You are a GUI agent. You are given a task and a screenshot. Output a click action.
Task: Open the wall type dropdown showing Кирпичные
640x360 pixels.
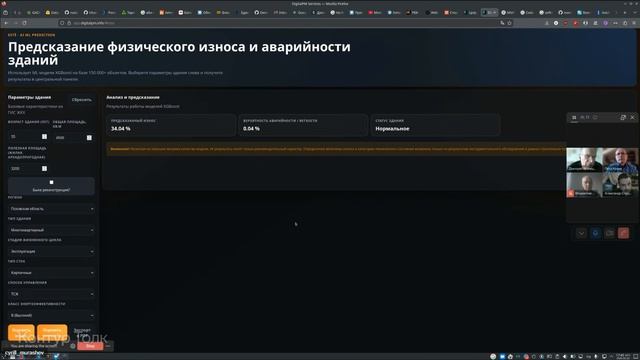(51, 272)
